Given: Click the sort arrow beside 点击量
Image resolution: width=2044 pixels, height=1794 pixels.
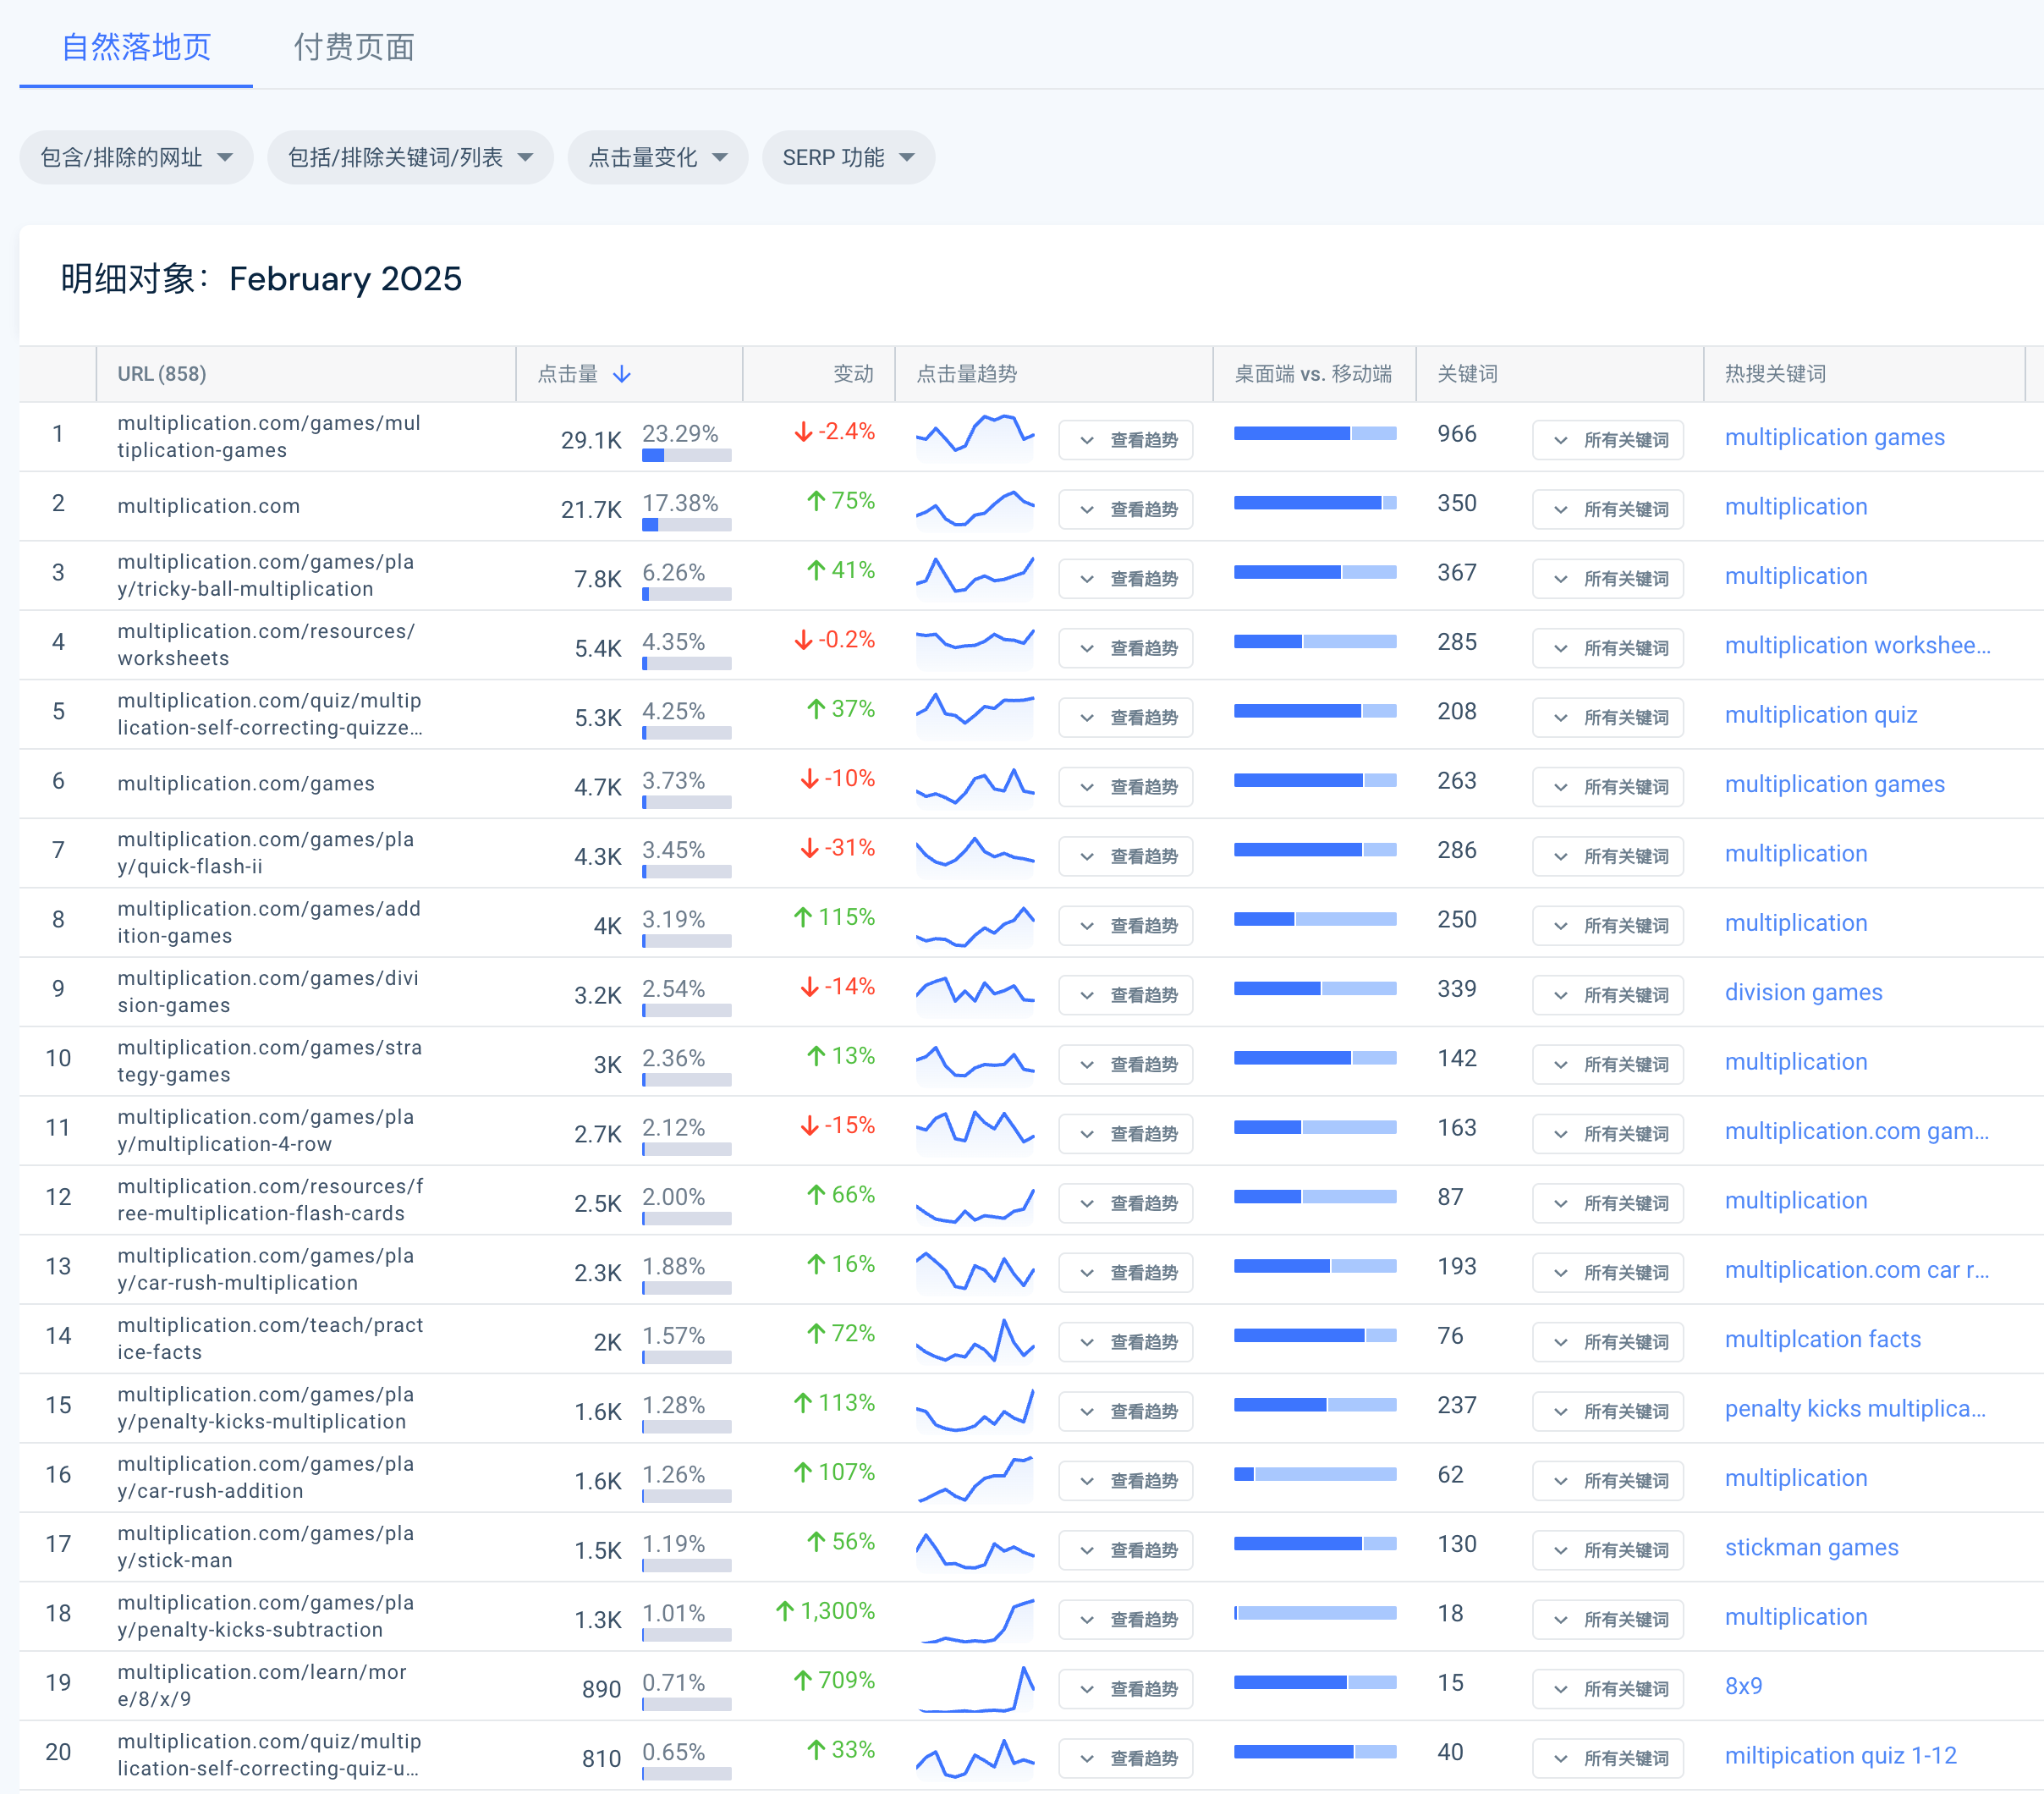Looking at the screenshot, I should [x=622, y=374].
